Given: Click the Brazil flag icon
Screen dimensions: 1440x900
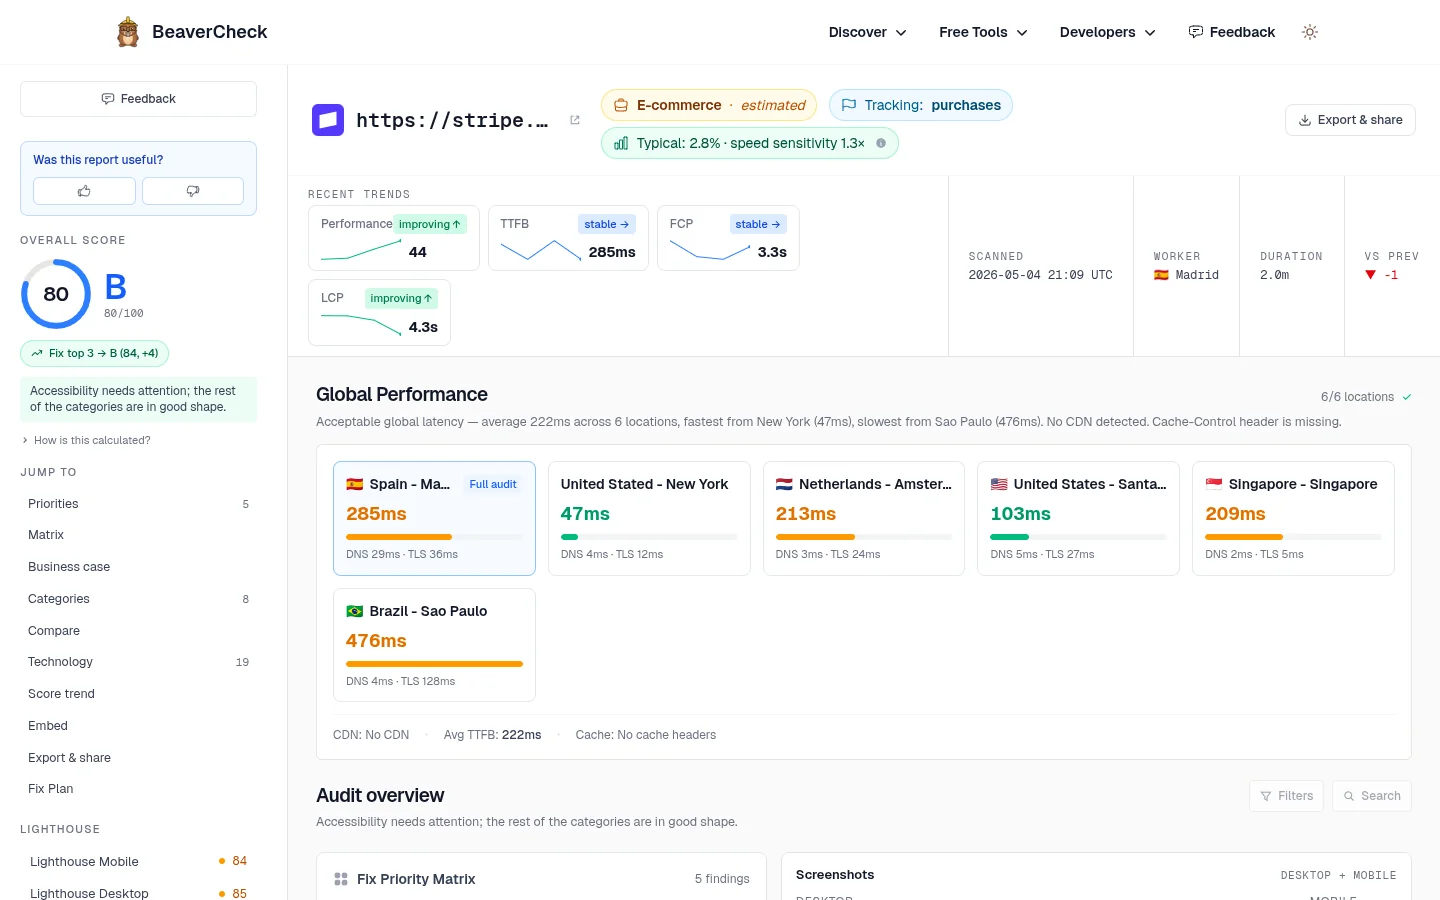Looking at the screenshot, I should click(354, 611).
